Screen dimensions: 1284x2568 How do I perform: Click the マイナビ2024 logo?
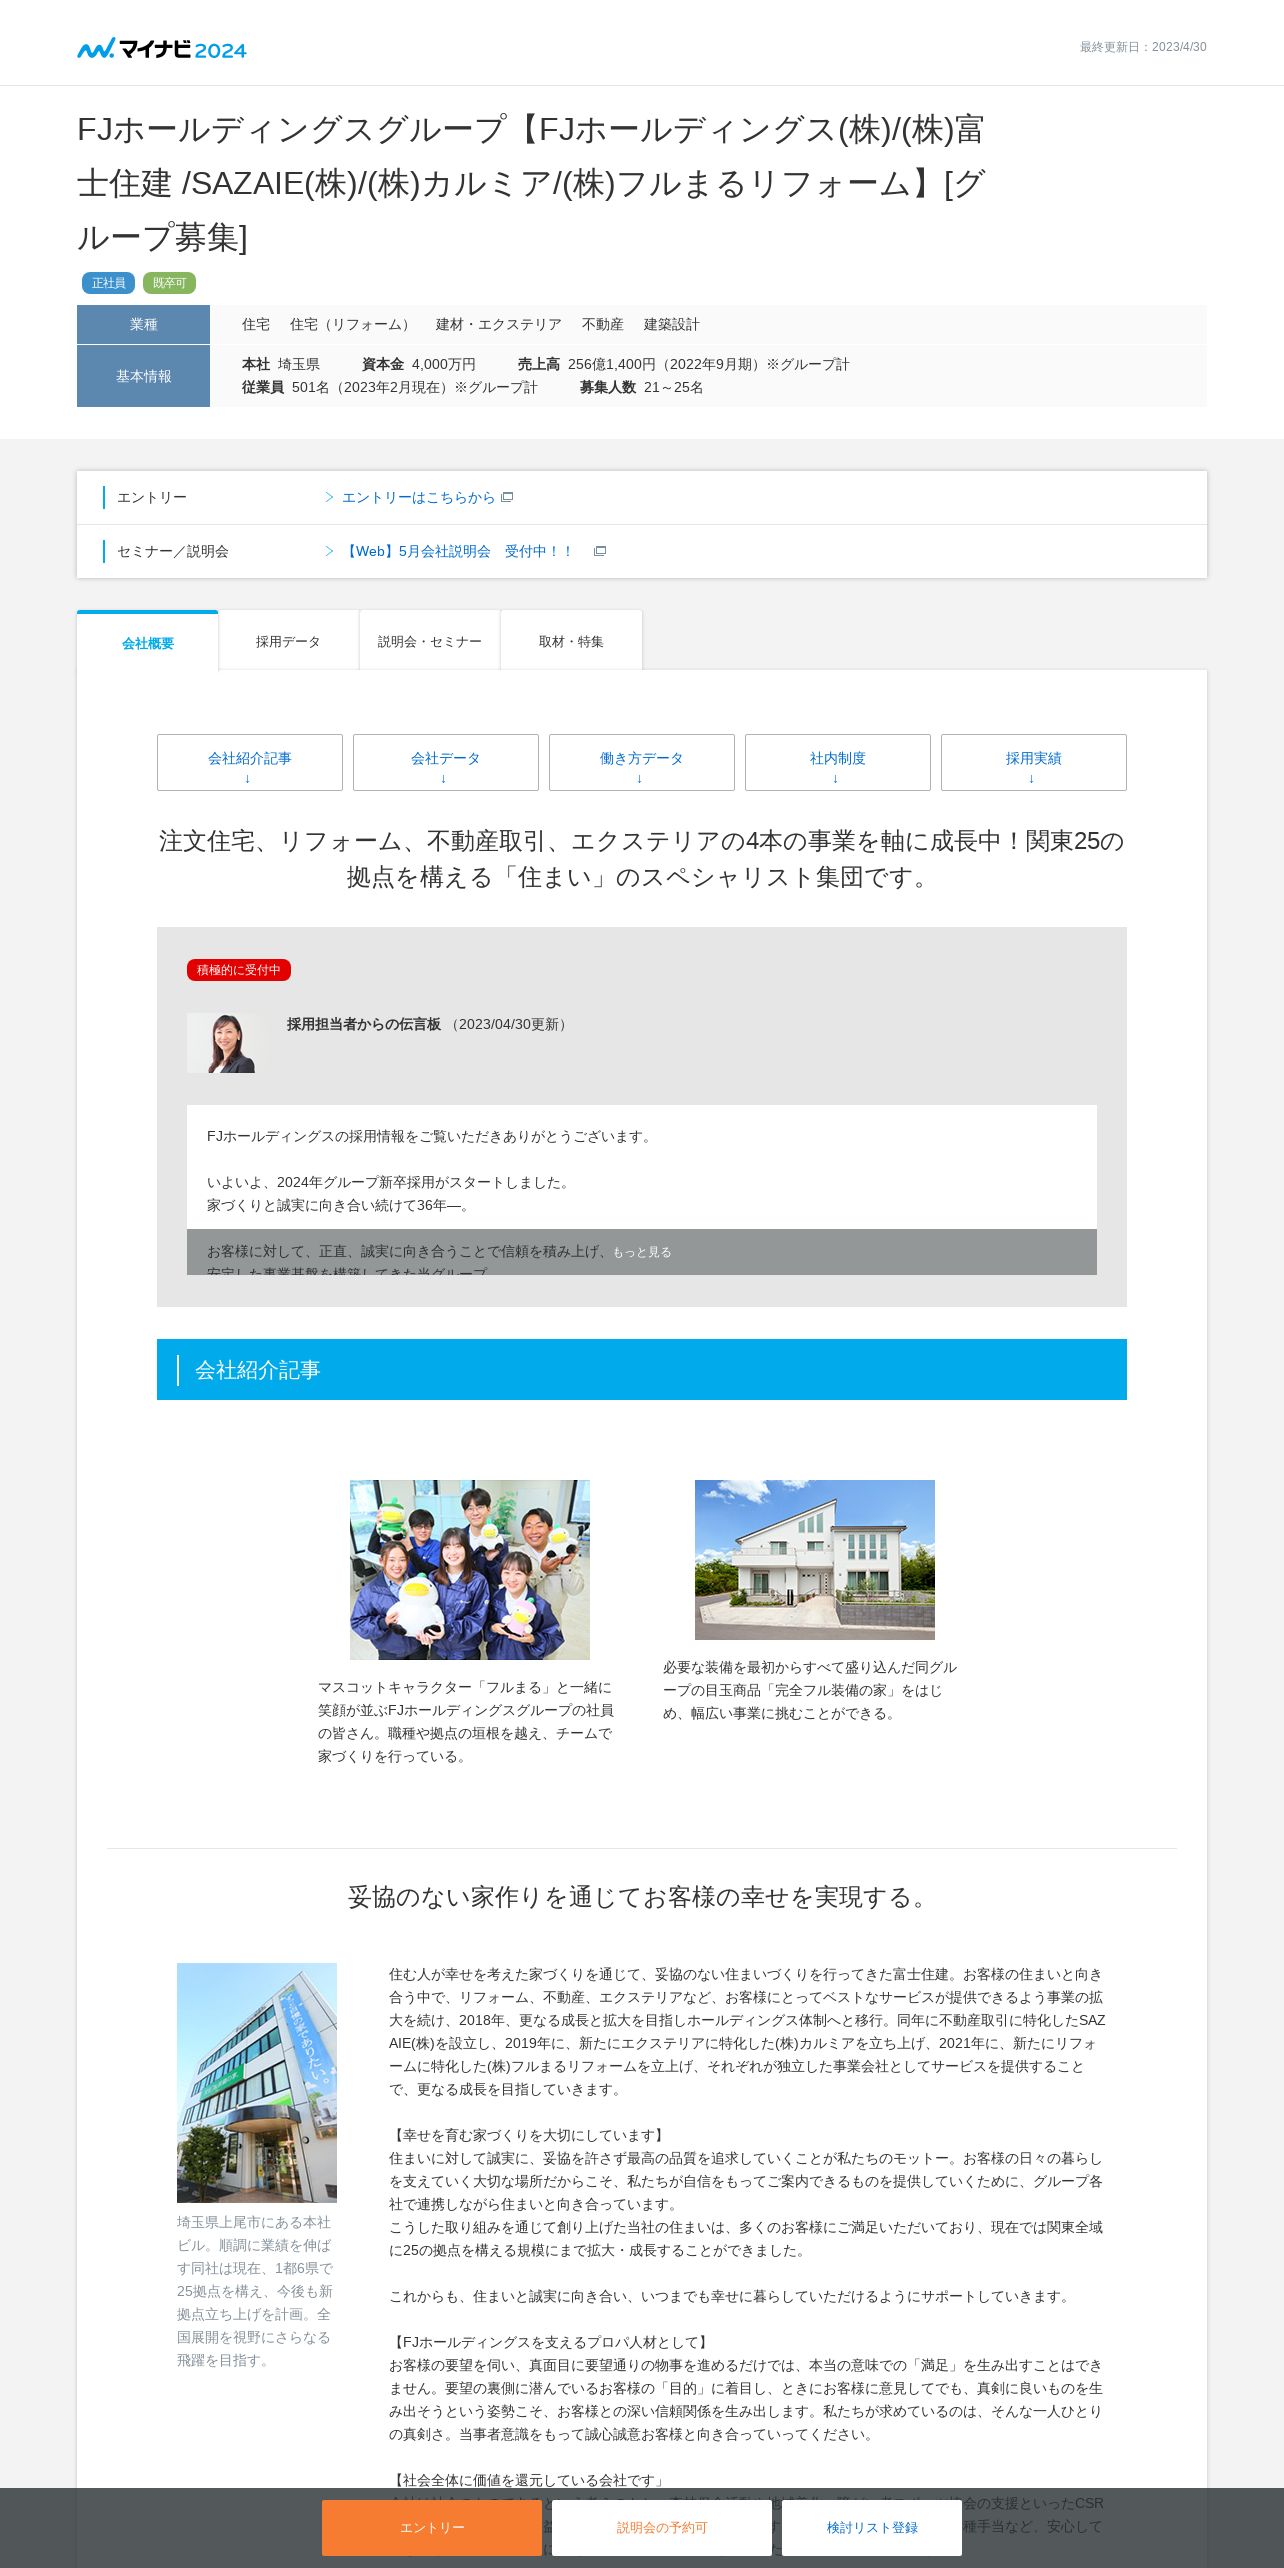[x=162, y=49]
